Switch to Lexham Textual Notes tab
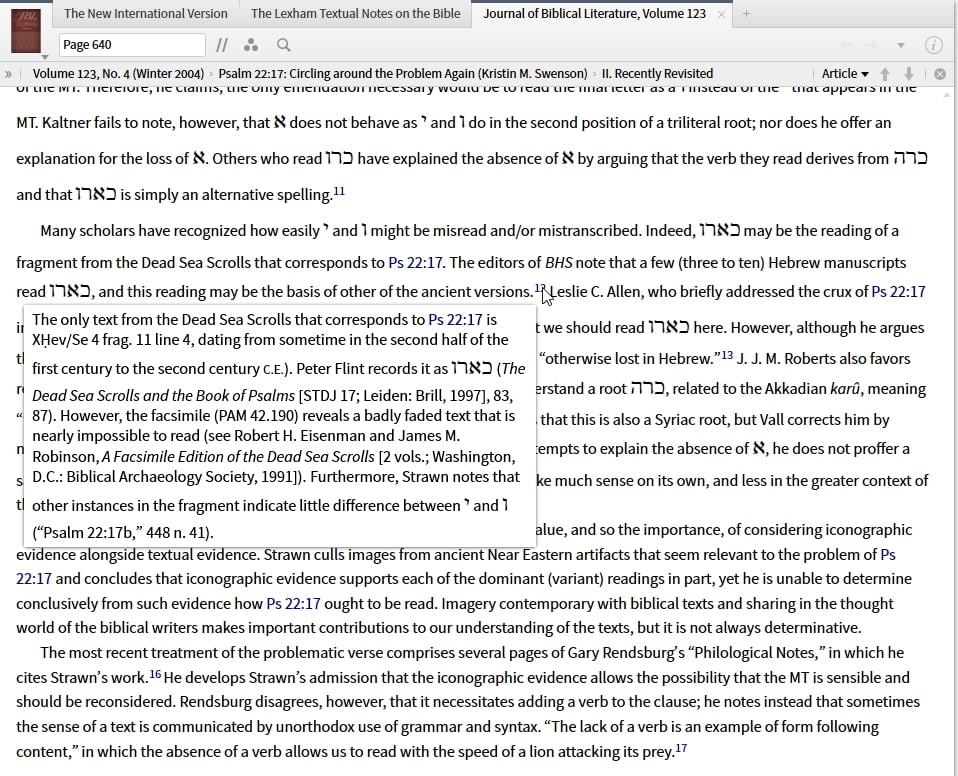Viewport: 958px width, 776px height. coord(356,13)
